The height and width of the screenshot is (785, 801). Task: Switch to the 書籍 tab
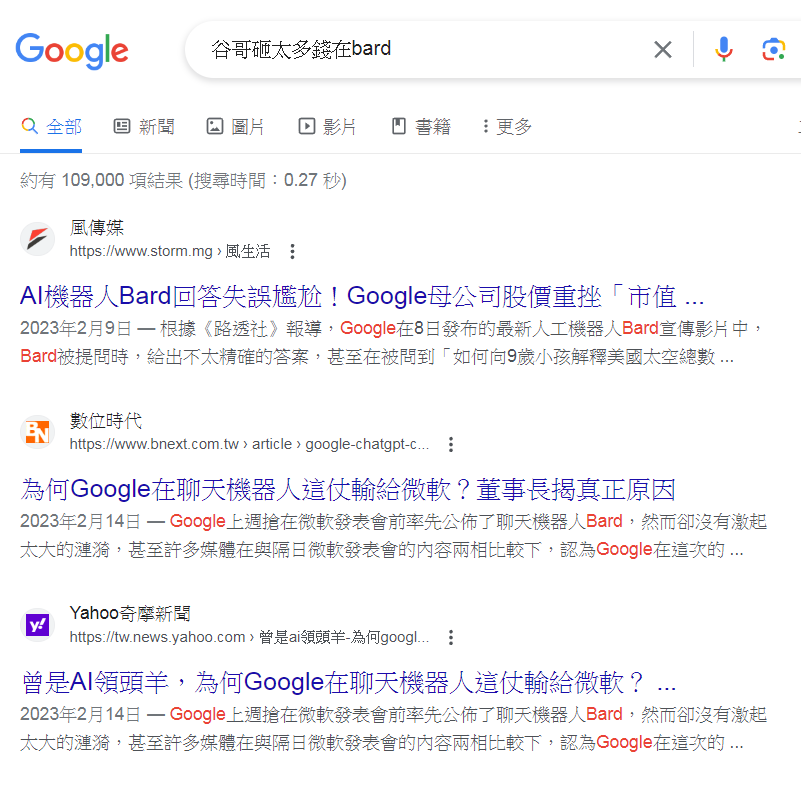[421, 127]
